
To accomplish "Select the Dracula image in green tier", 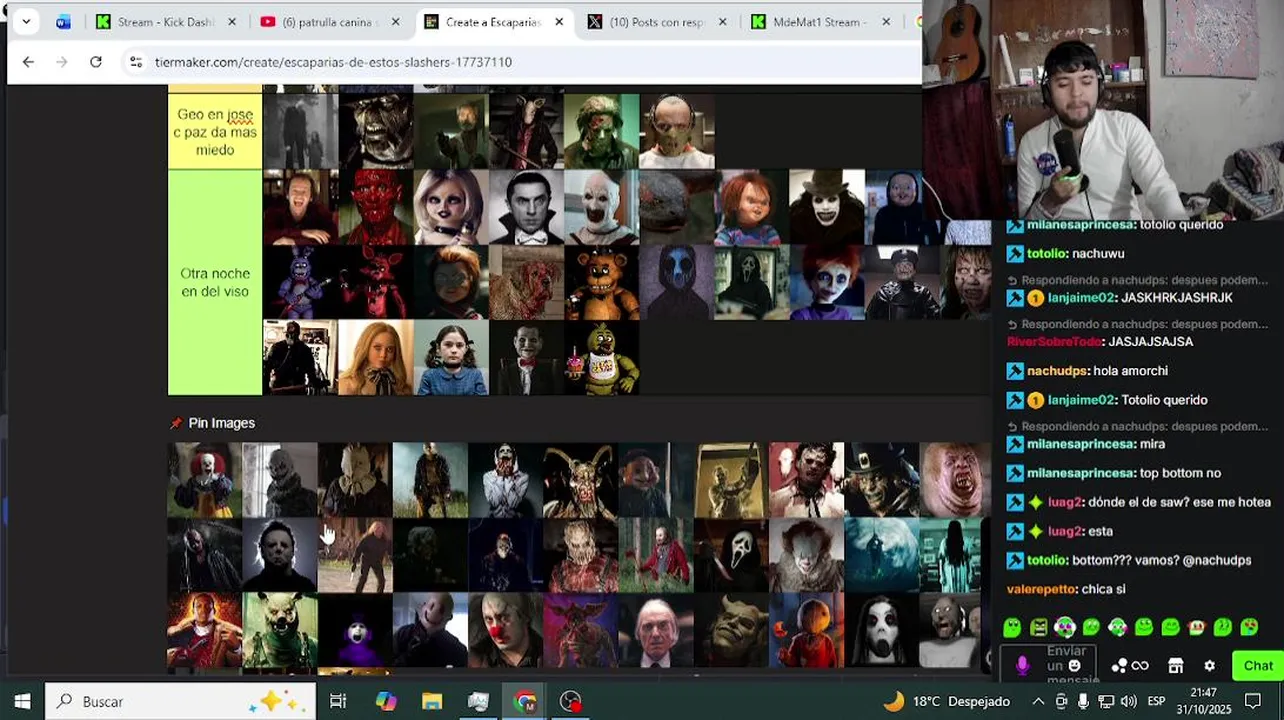I will (x=526, y=207).
